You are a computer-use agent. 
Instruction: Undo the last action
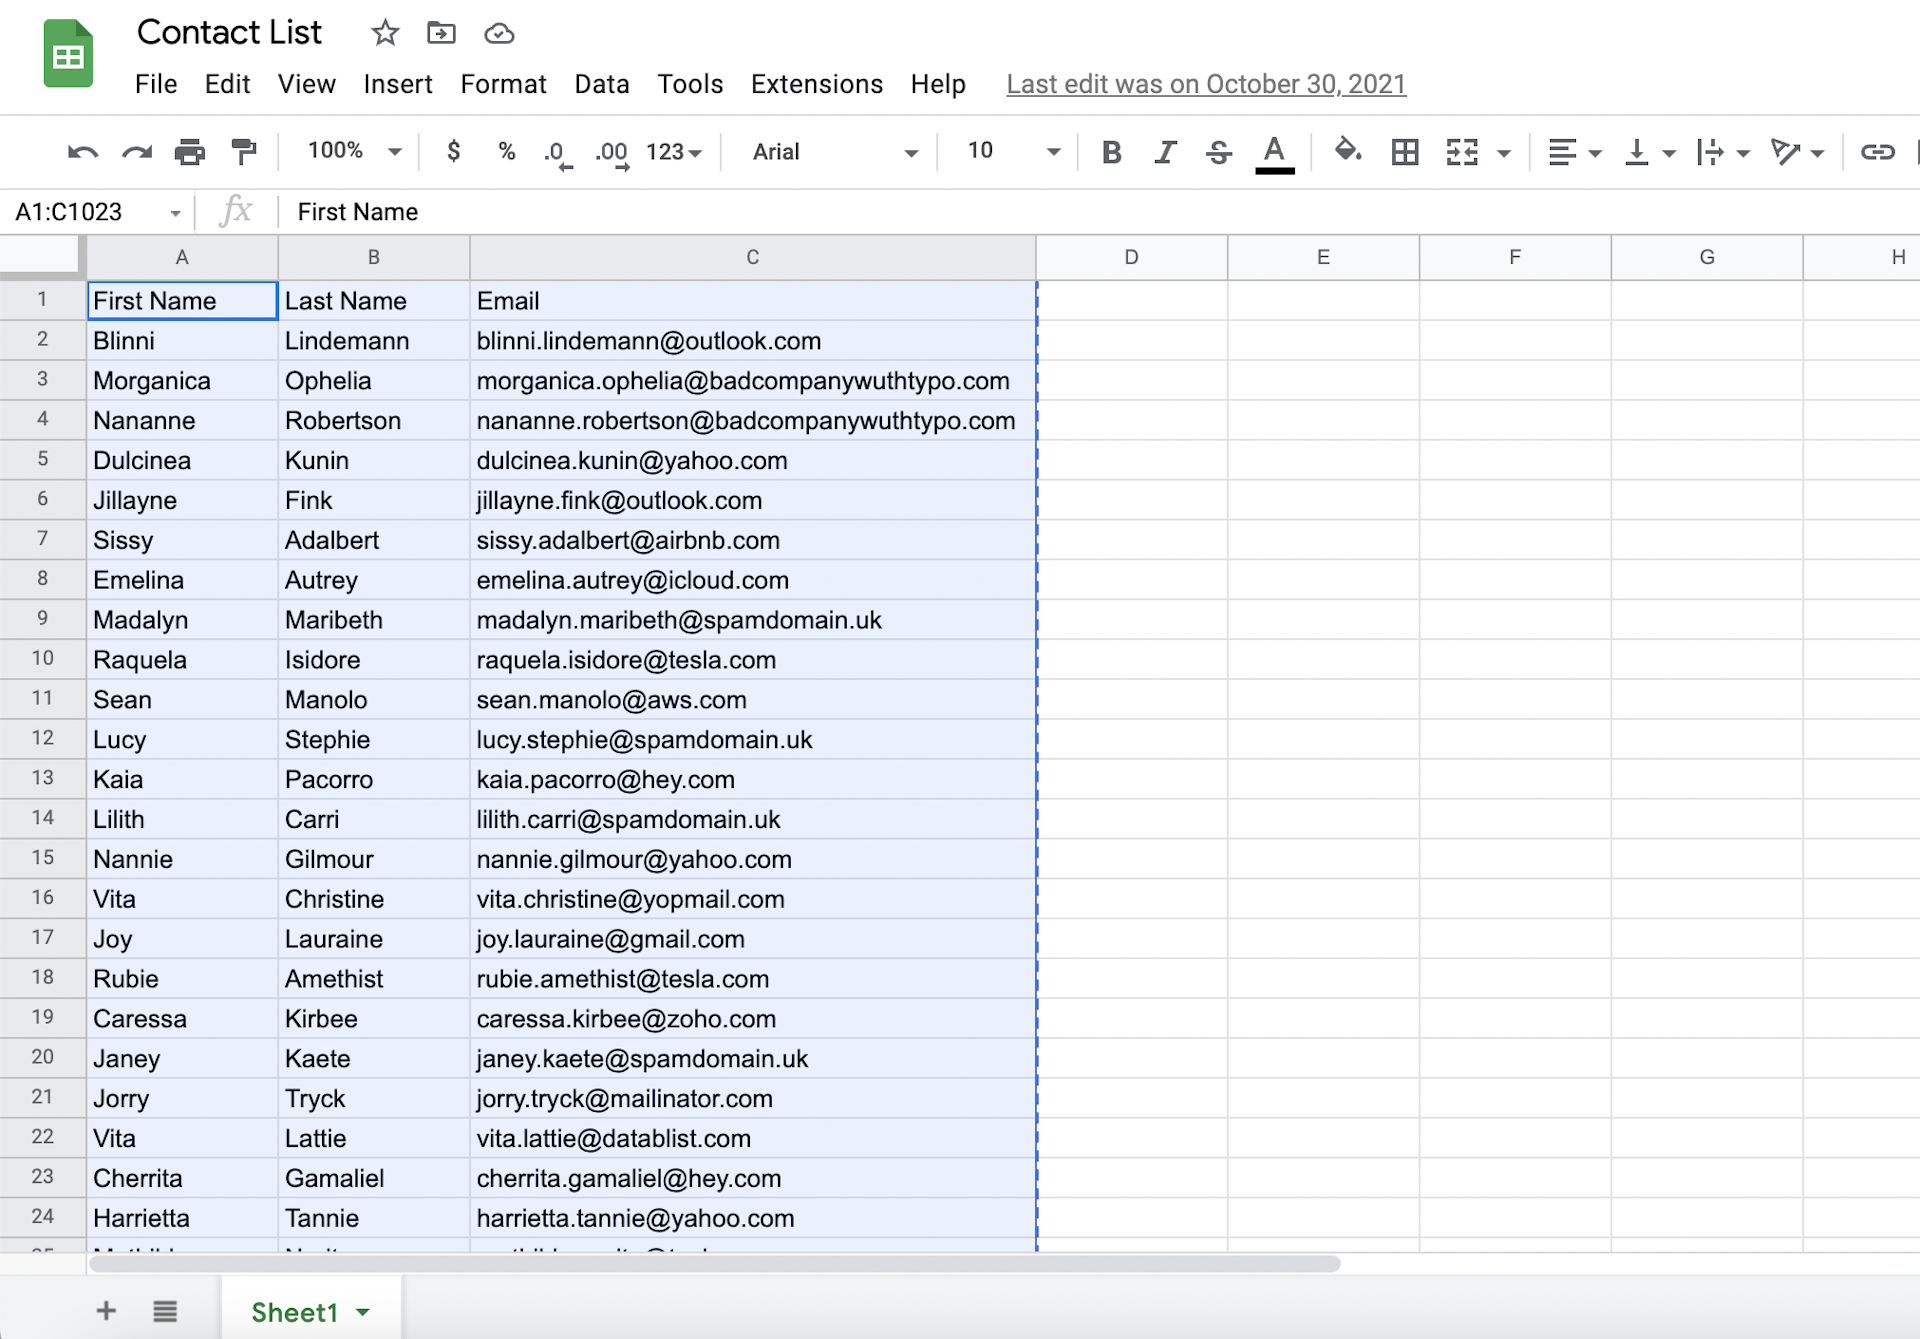83,151
